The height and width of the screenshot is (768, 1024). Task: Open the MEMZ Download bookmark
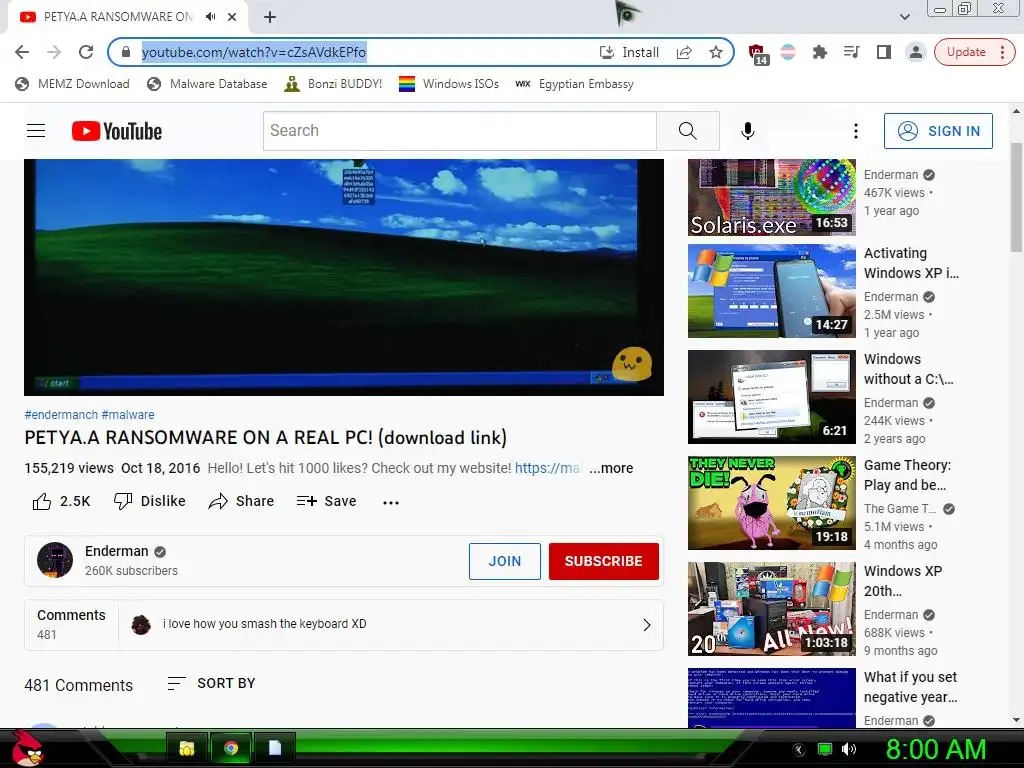click(x=72, y=84)
